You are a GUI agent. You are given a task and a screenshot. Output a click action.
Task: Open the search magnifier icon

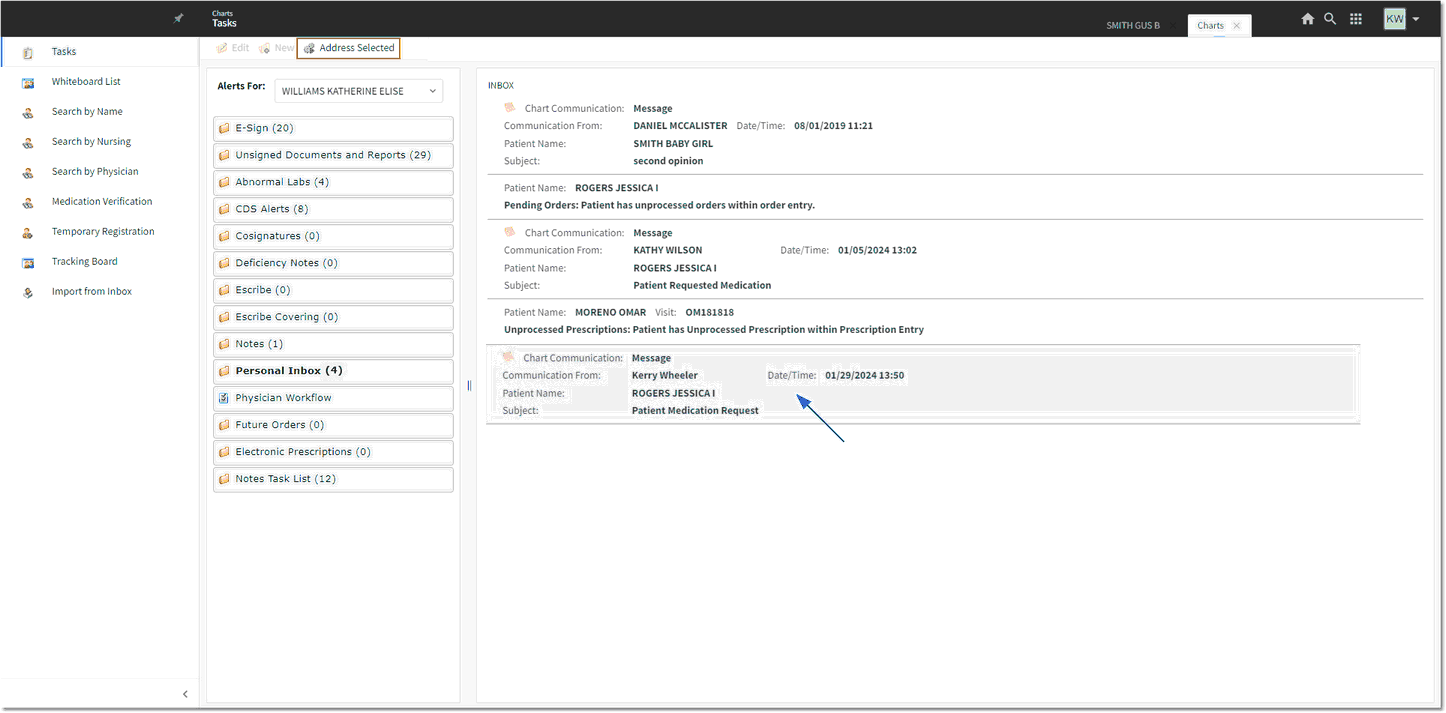(1330, 19)
